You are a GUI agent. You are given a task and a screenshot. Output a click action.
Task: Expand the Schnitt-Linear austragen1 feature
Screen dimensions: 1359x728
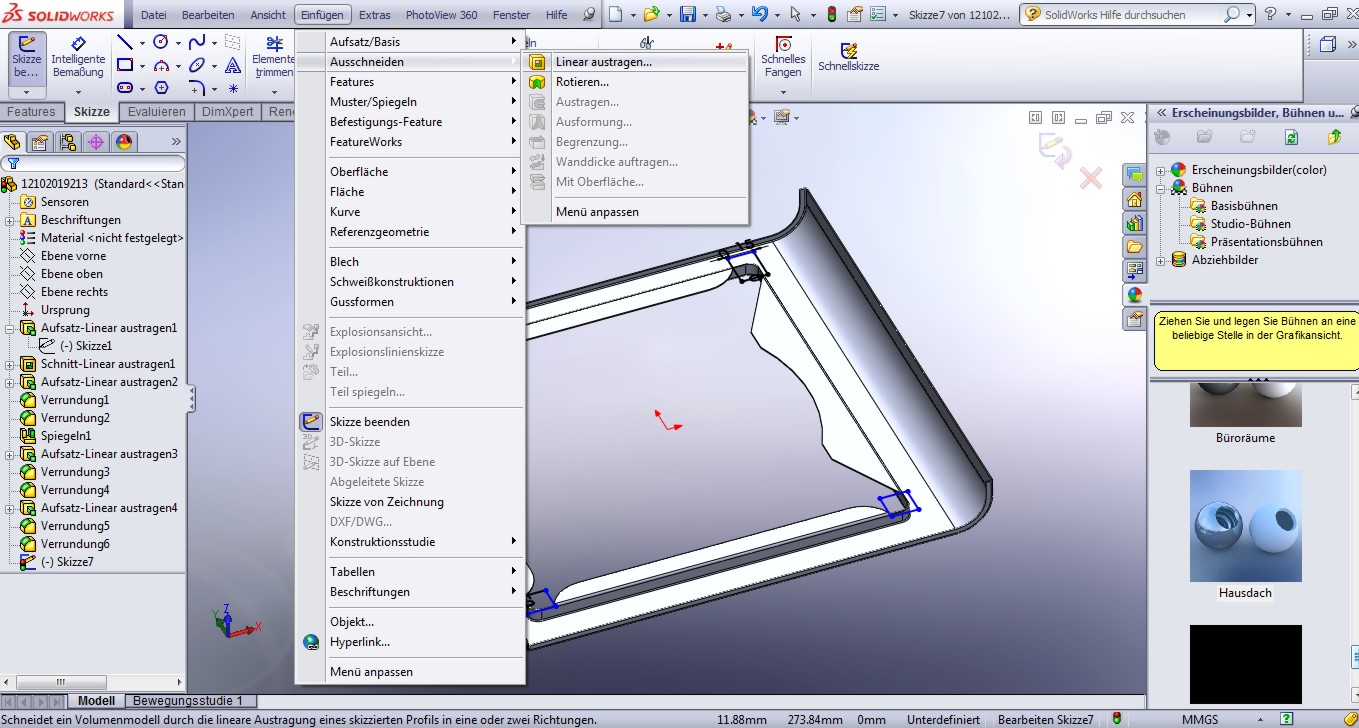pos(9,364)
